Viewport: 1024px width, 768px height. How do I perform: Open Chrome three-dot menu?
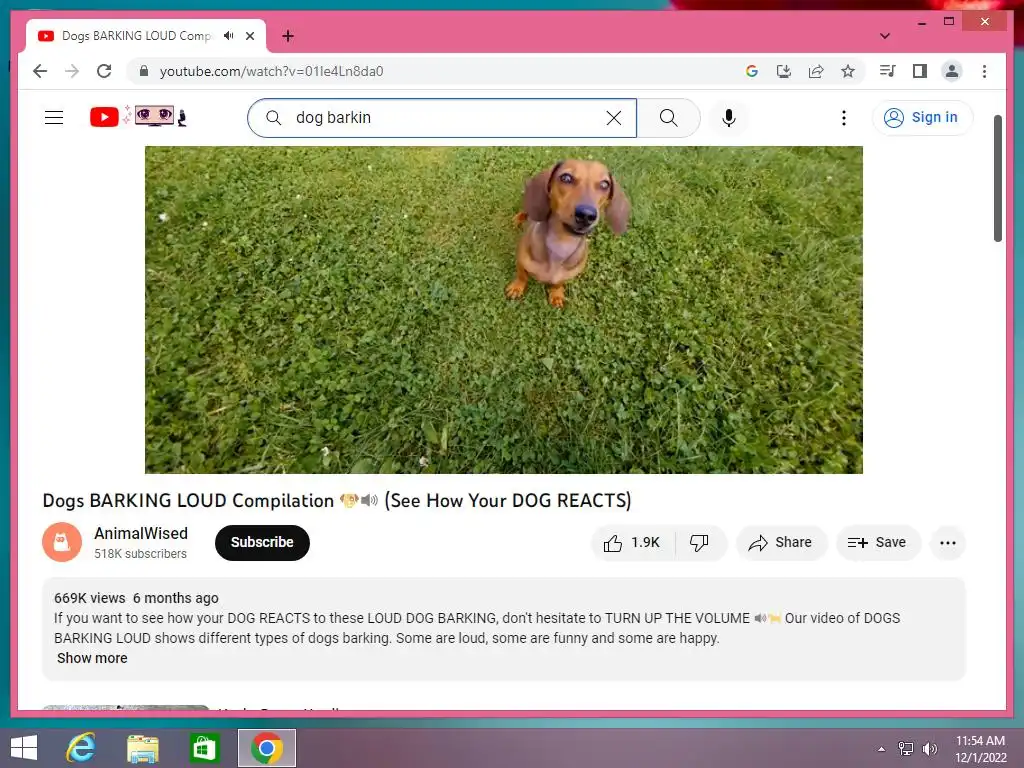984,71
